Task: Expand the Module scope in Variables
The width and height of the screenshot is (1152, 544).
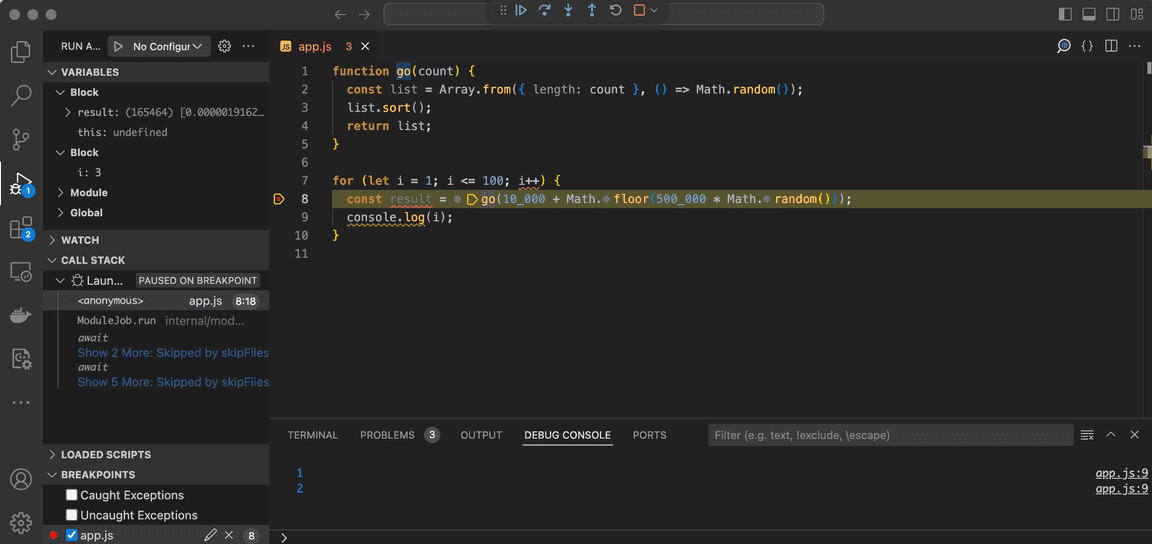Action: point(89,192)
